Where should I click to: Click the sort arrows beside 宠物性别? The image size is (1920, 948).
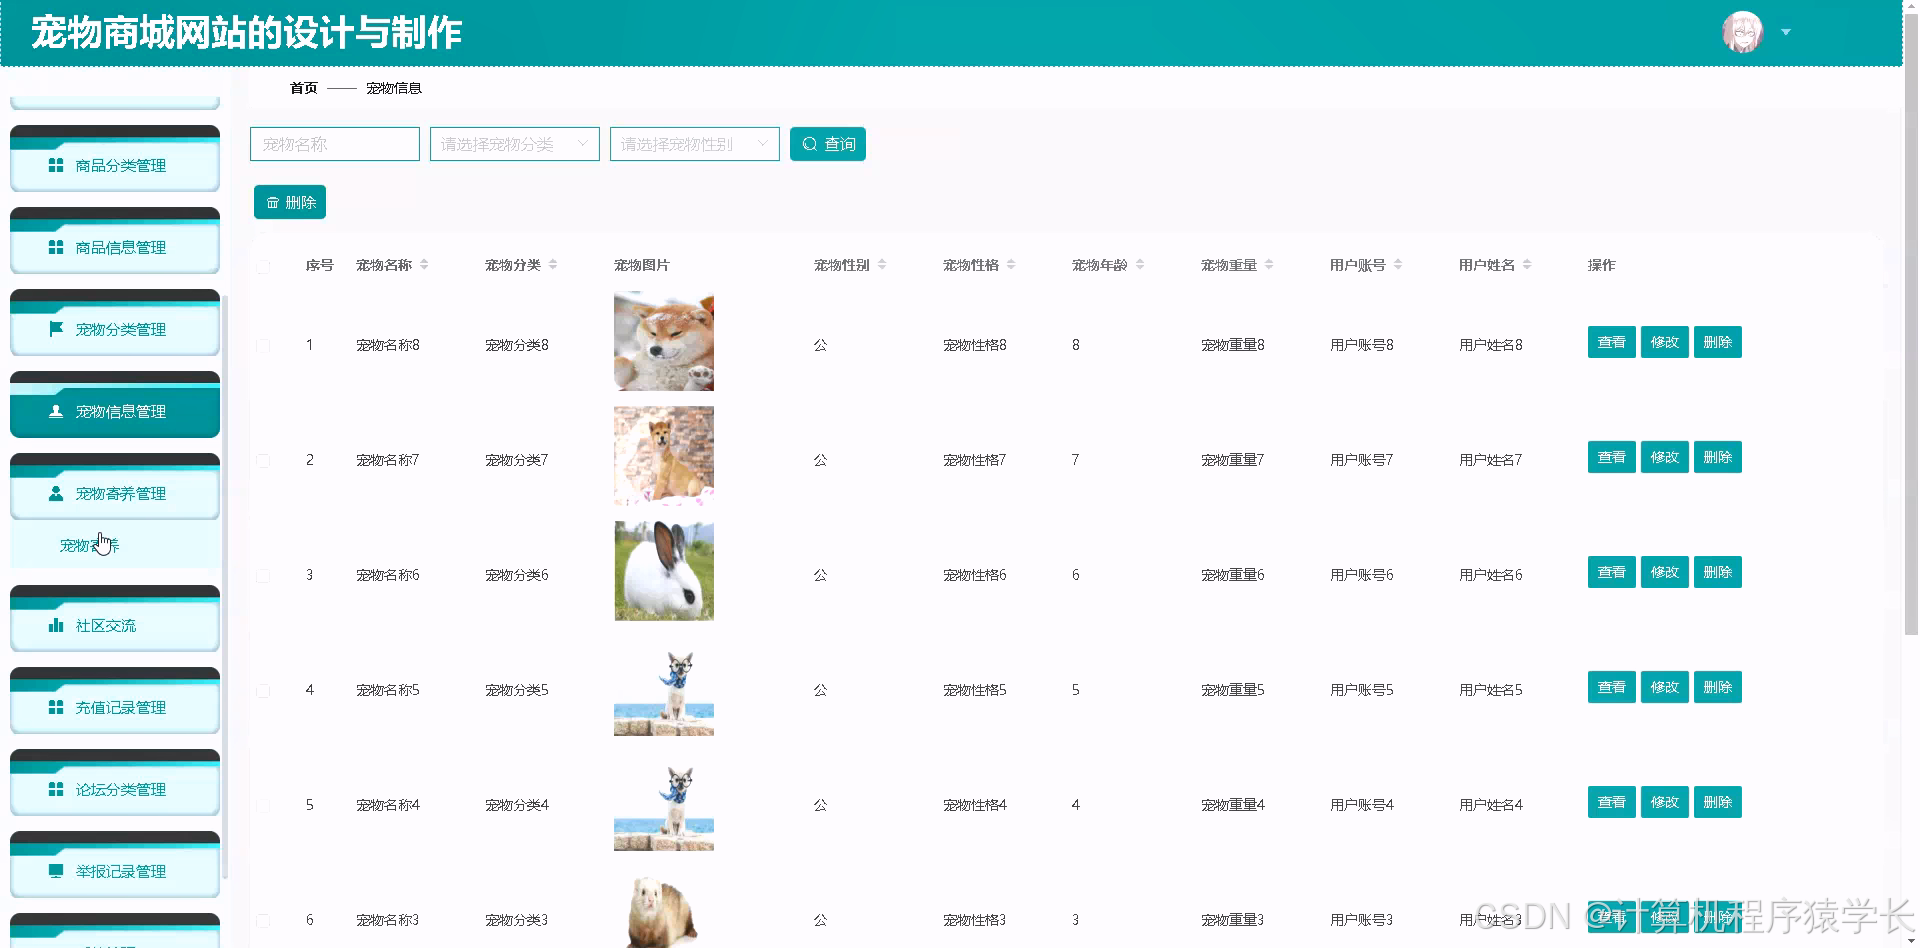tap(882, 265)
